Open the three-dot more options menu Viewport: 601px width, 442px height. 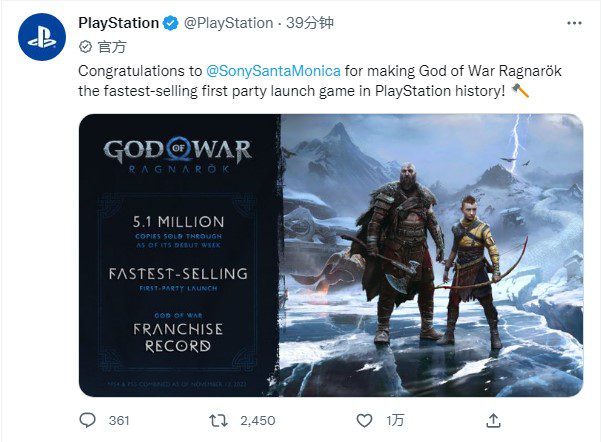pos(573,23)
